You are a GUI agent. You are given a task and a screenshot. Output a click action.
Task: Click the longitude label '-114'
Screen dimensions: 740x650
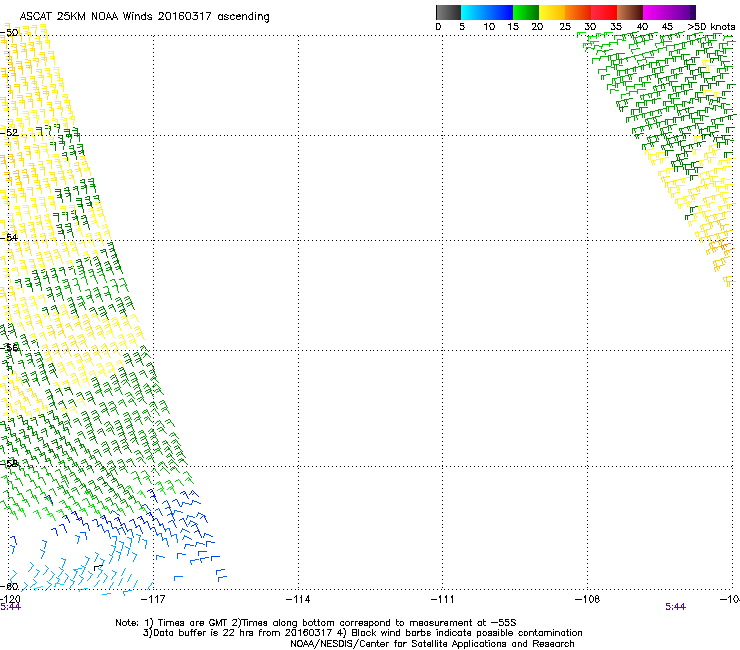(x=298, y=599)
